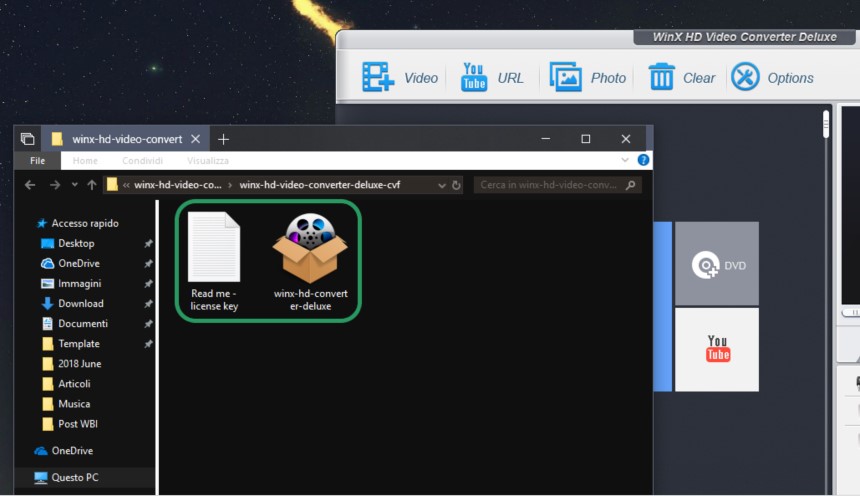Maximize the Explorer window
Image resolution: width=860 pixels, height=496 pixels.
pyautogui.click(x=586, y=139)
